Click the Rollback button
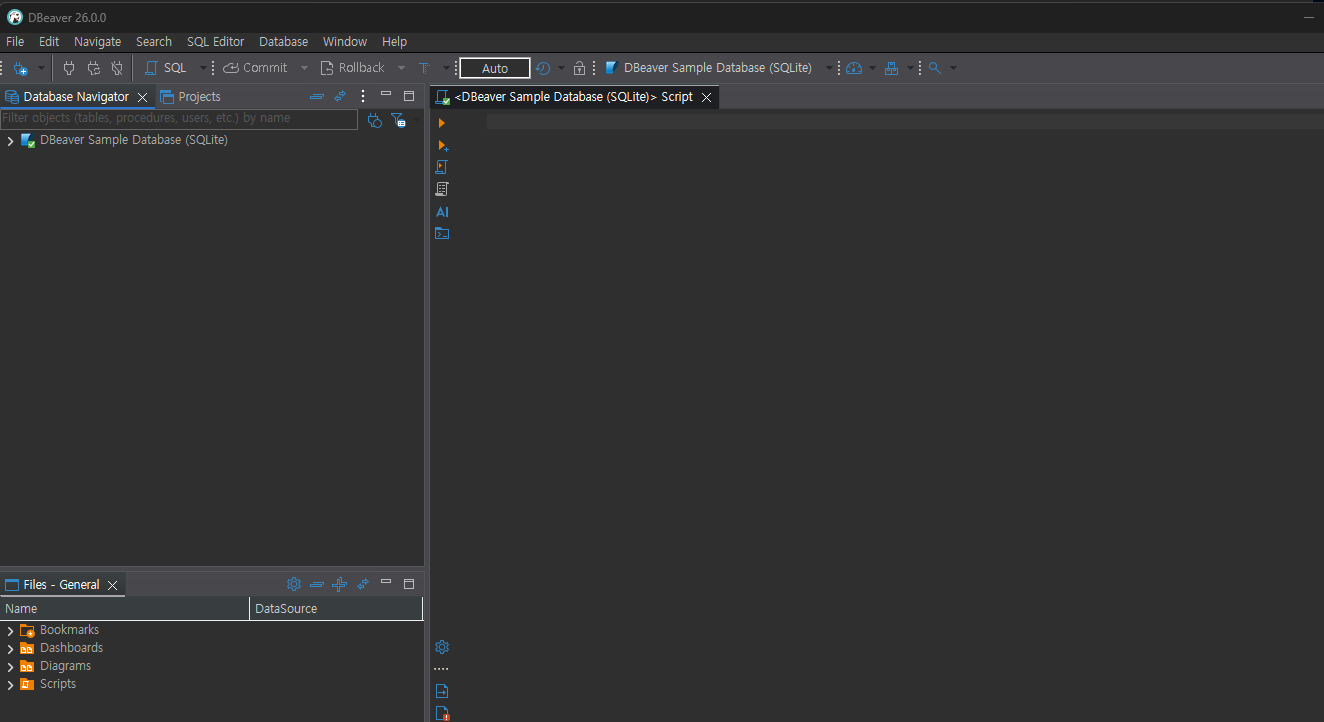This screenshot has width=1324, height=722. point(352,68)
